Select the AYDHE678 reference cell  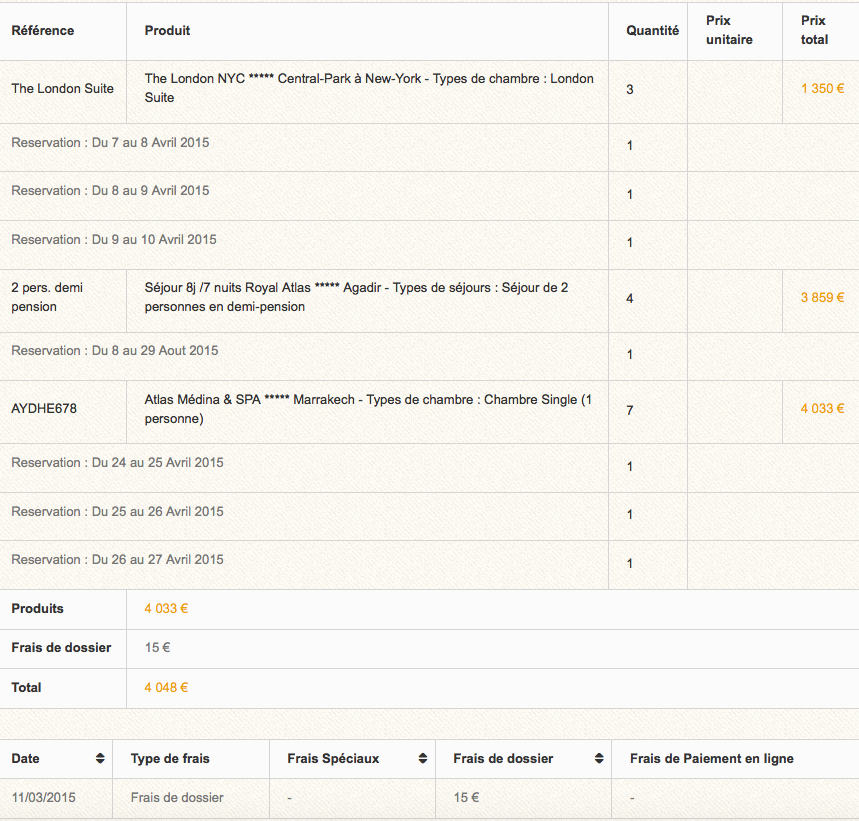point(63,409)
